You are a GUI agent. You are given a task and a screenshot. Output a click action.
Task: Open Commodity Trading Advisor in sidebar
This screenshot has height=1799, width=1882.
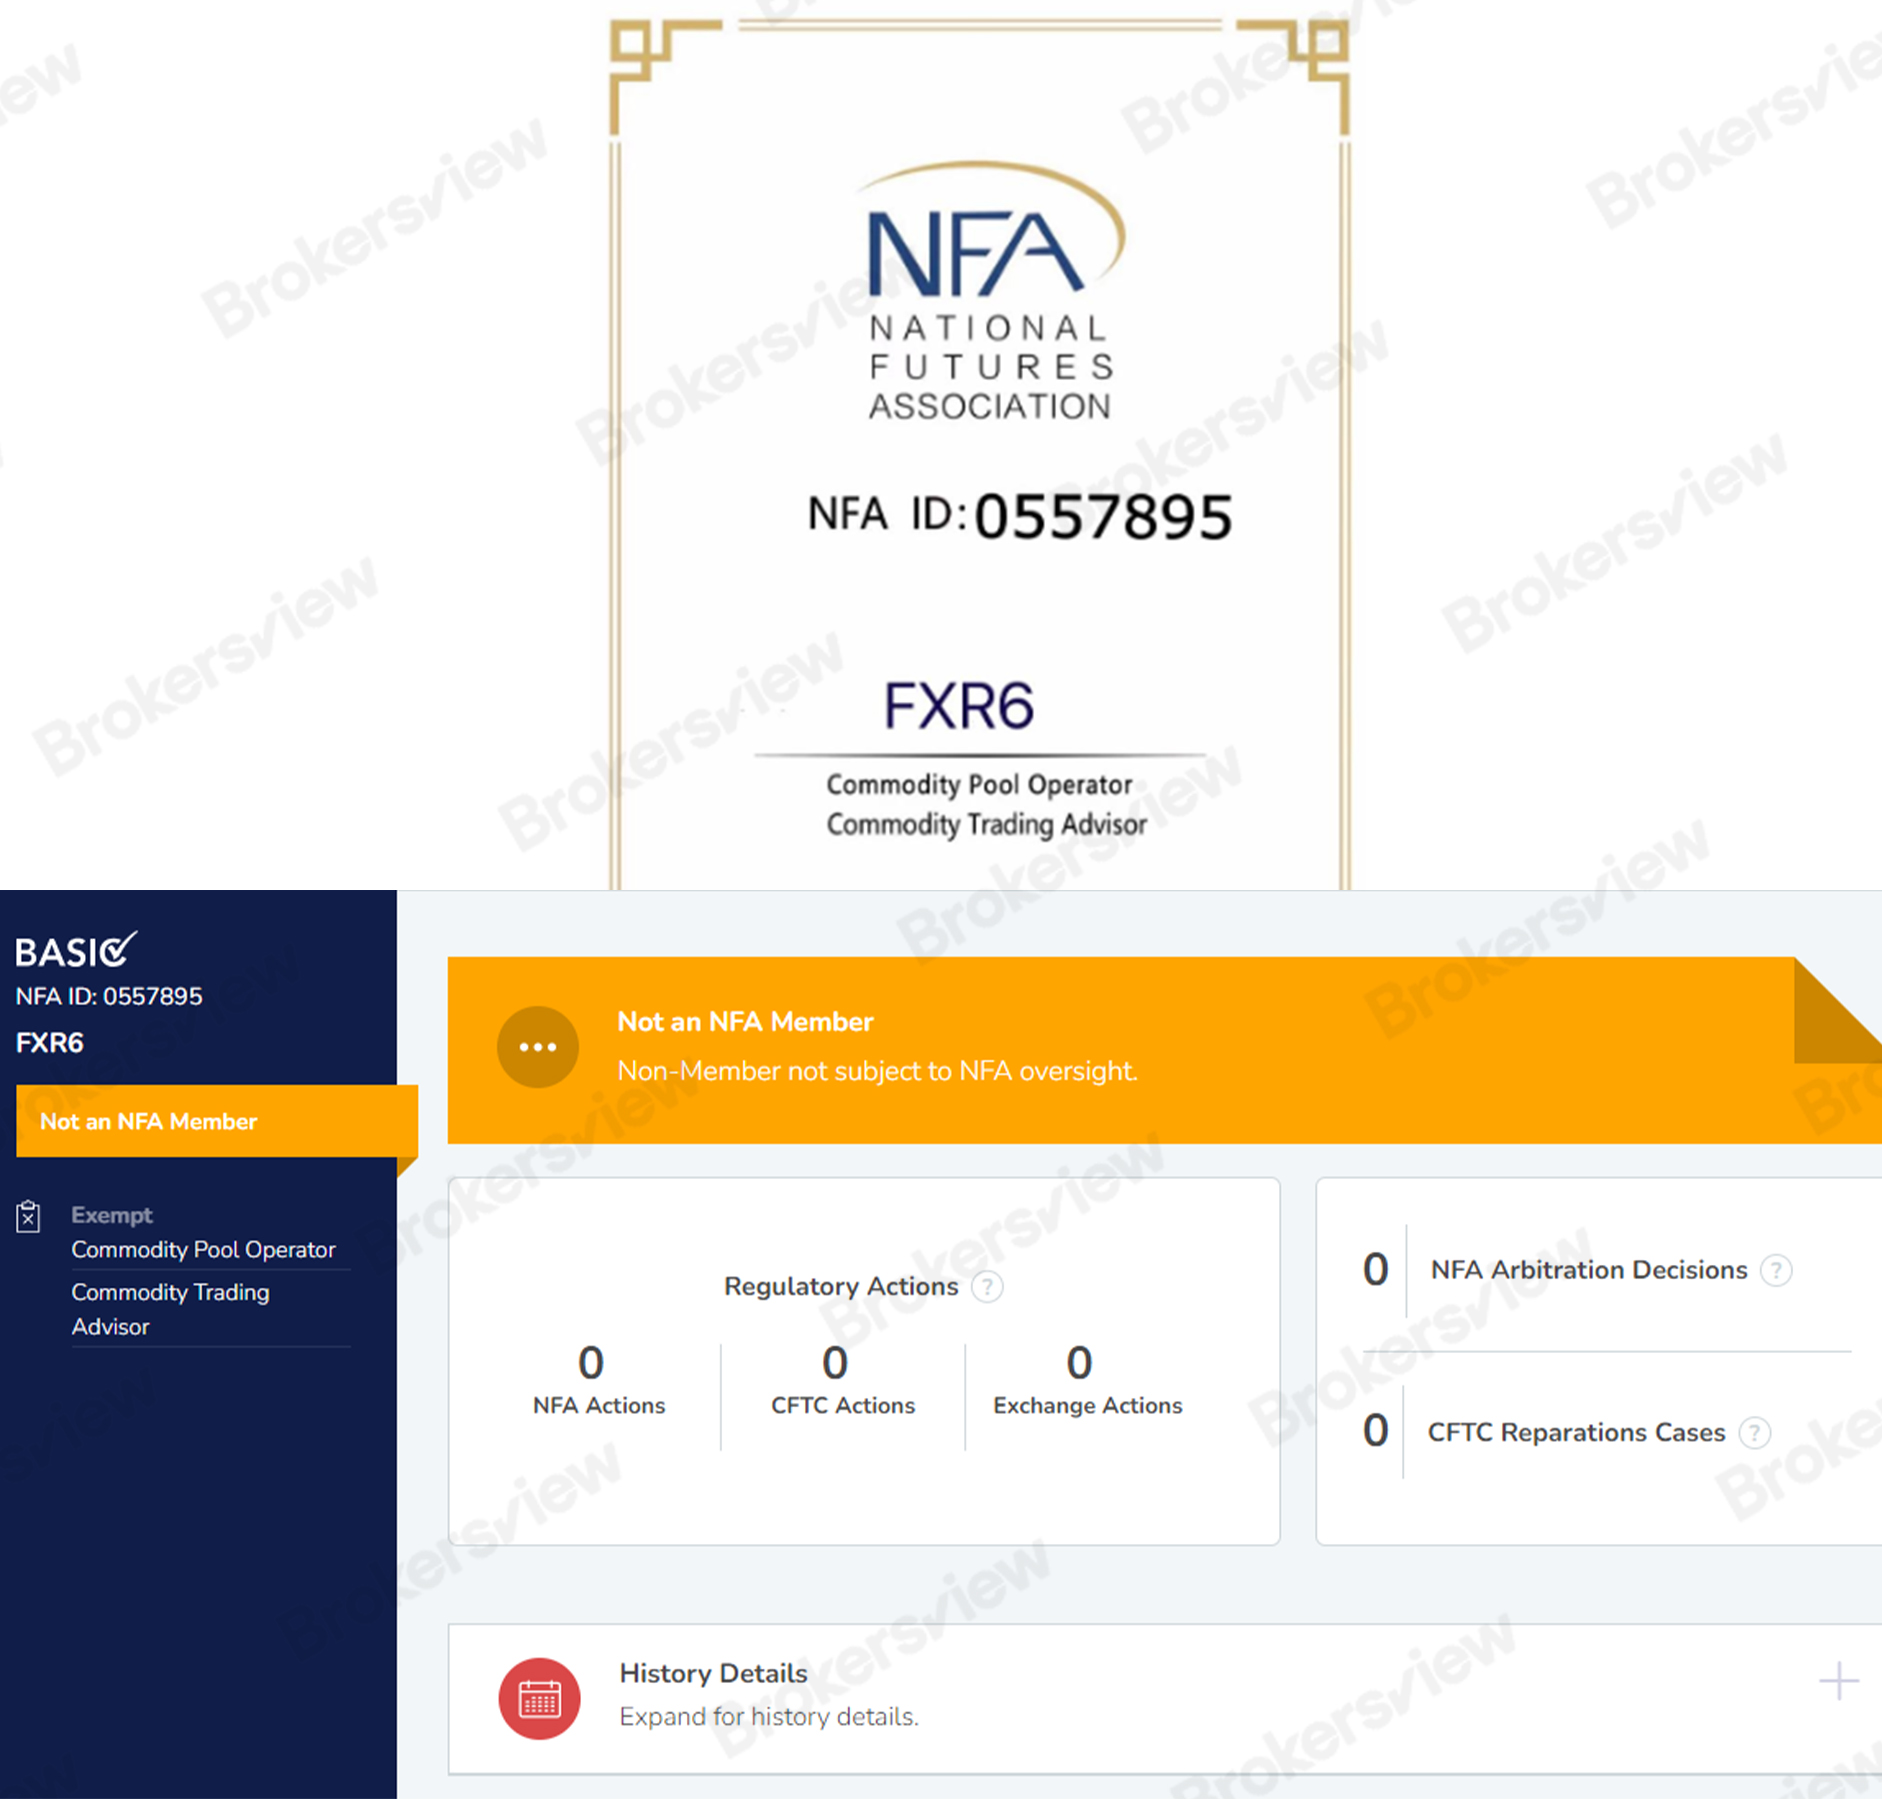(170, 1309)
